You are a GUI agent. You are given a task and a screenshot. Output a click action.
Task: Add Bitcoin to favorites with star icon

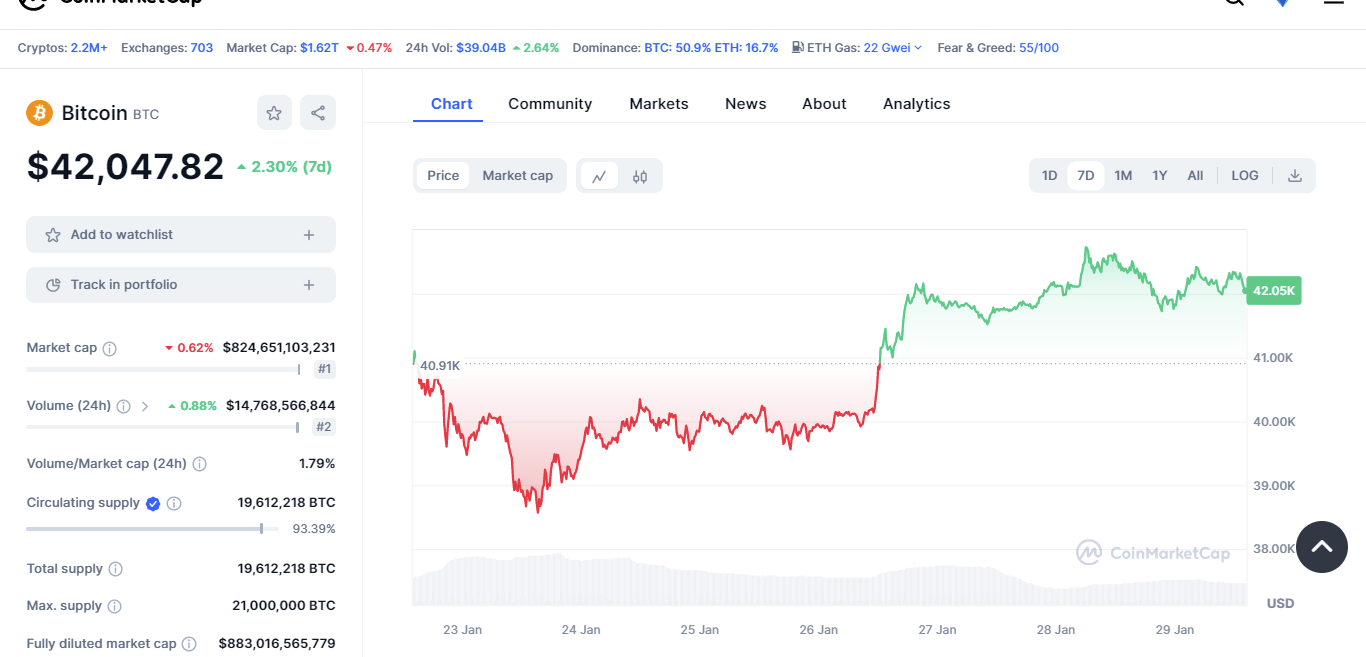point(274,113)
